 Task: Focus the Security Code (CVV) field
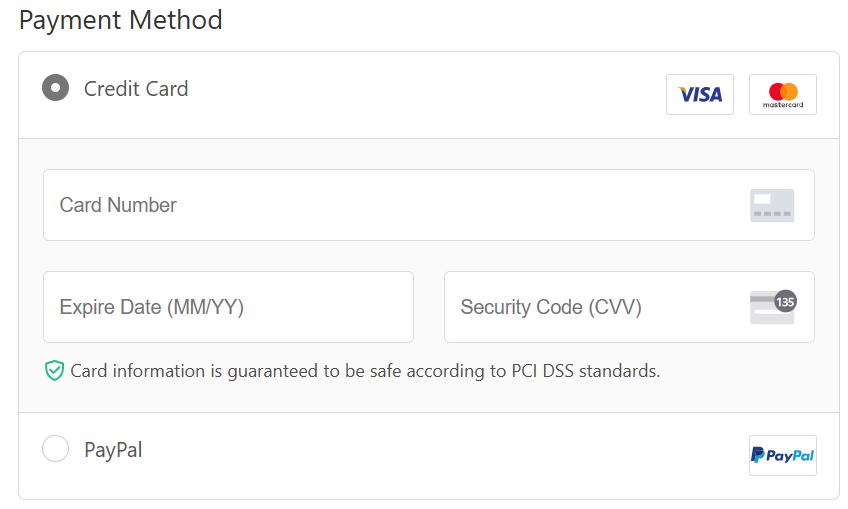point(629,307)
